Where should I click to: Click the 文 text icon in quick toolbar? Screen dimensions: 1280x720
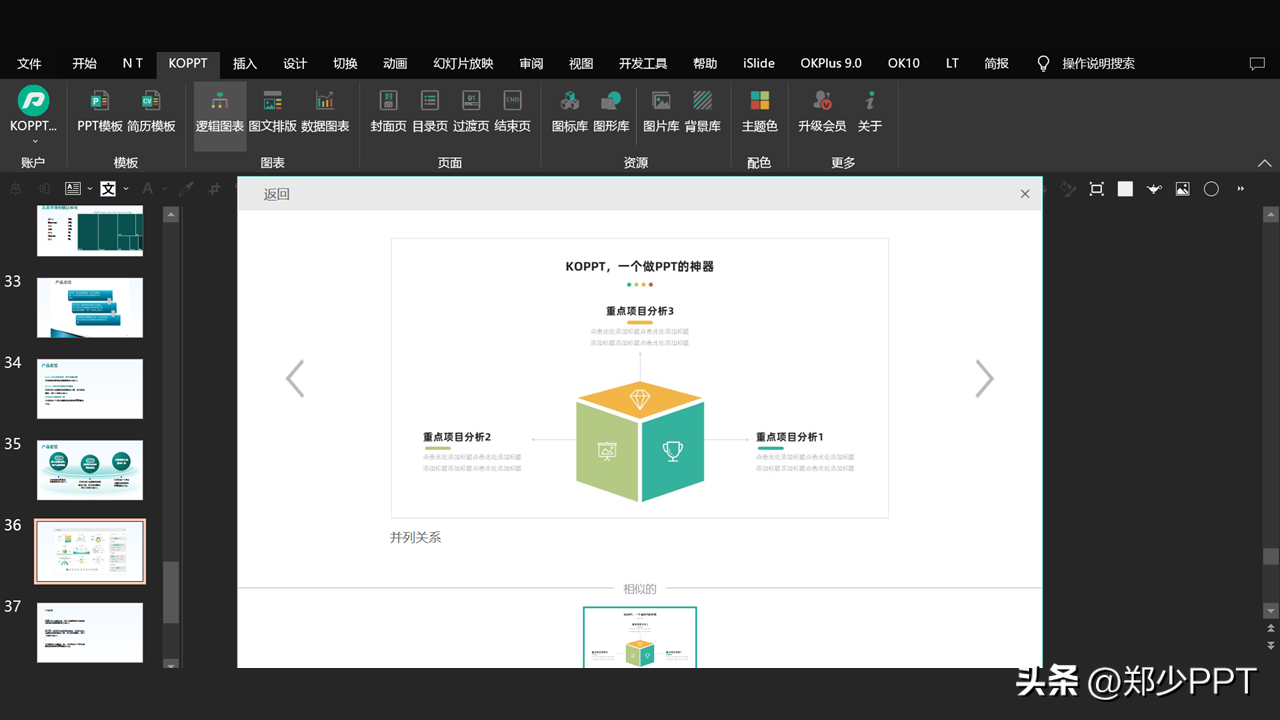pos(108,188)
